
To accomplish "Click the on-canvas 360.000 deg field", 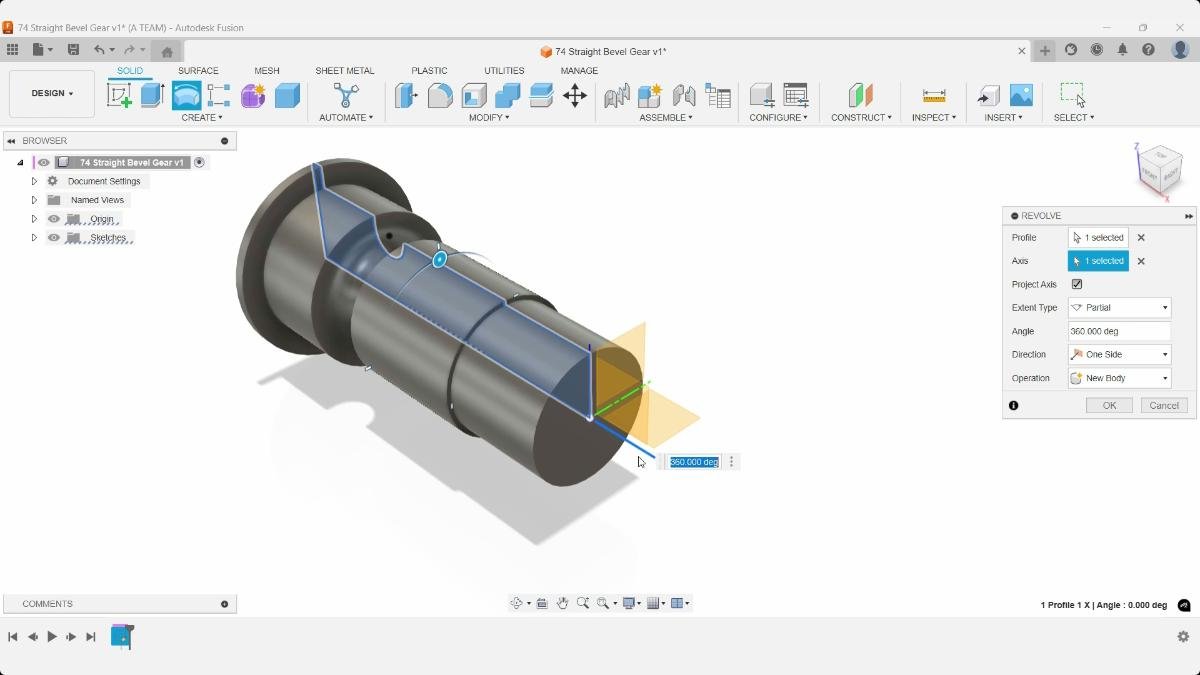I will pyautogui.click(x=694, y=462).
